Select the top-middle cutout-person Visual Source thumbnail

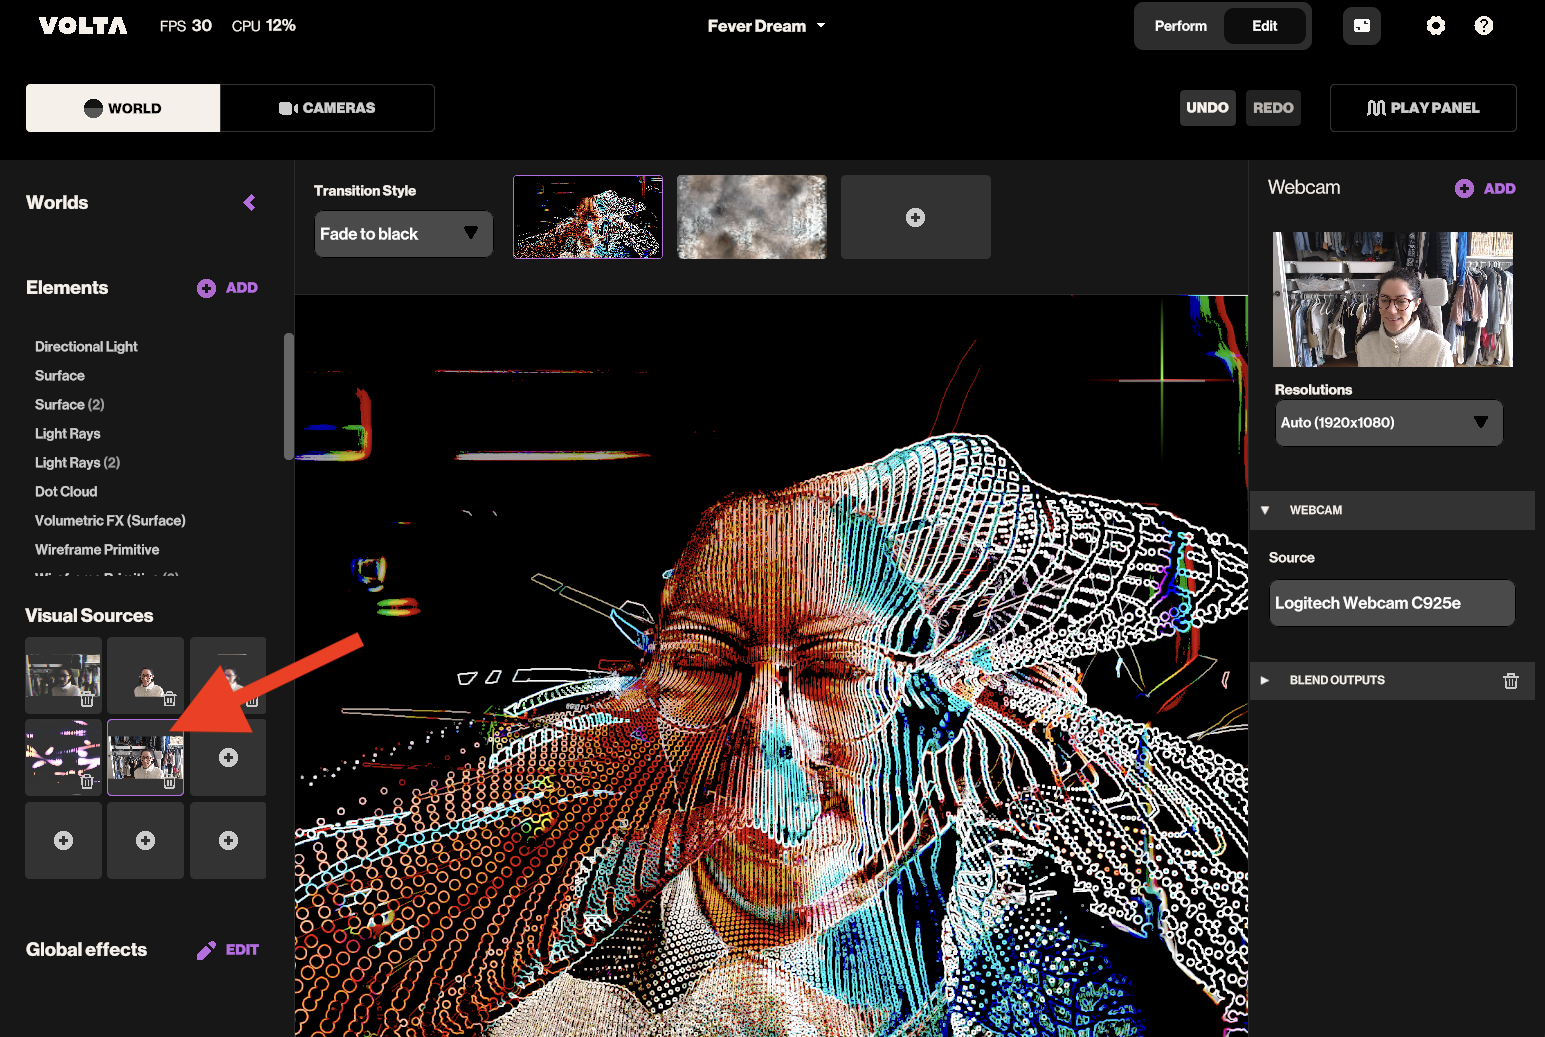[x=146, y=675]
